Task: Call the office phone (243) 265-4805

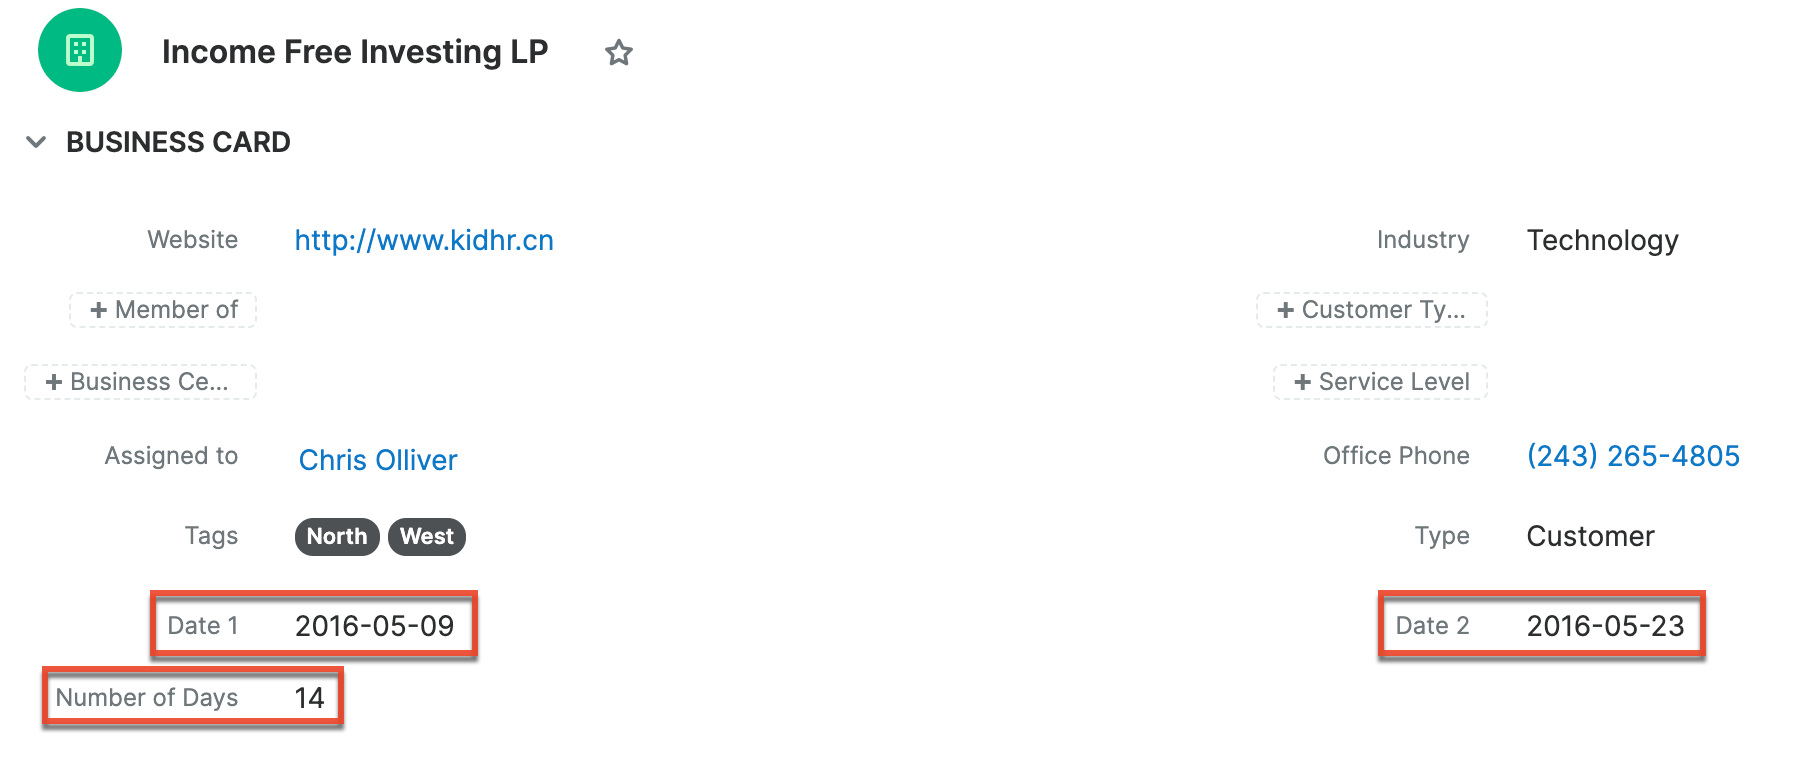Action: pos(1633,456)
